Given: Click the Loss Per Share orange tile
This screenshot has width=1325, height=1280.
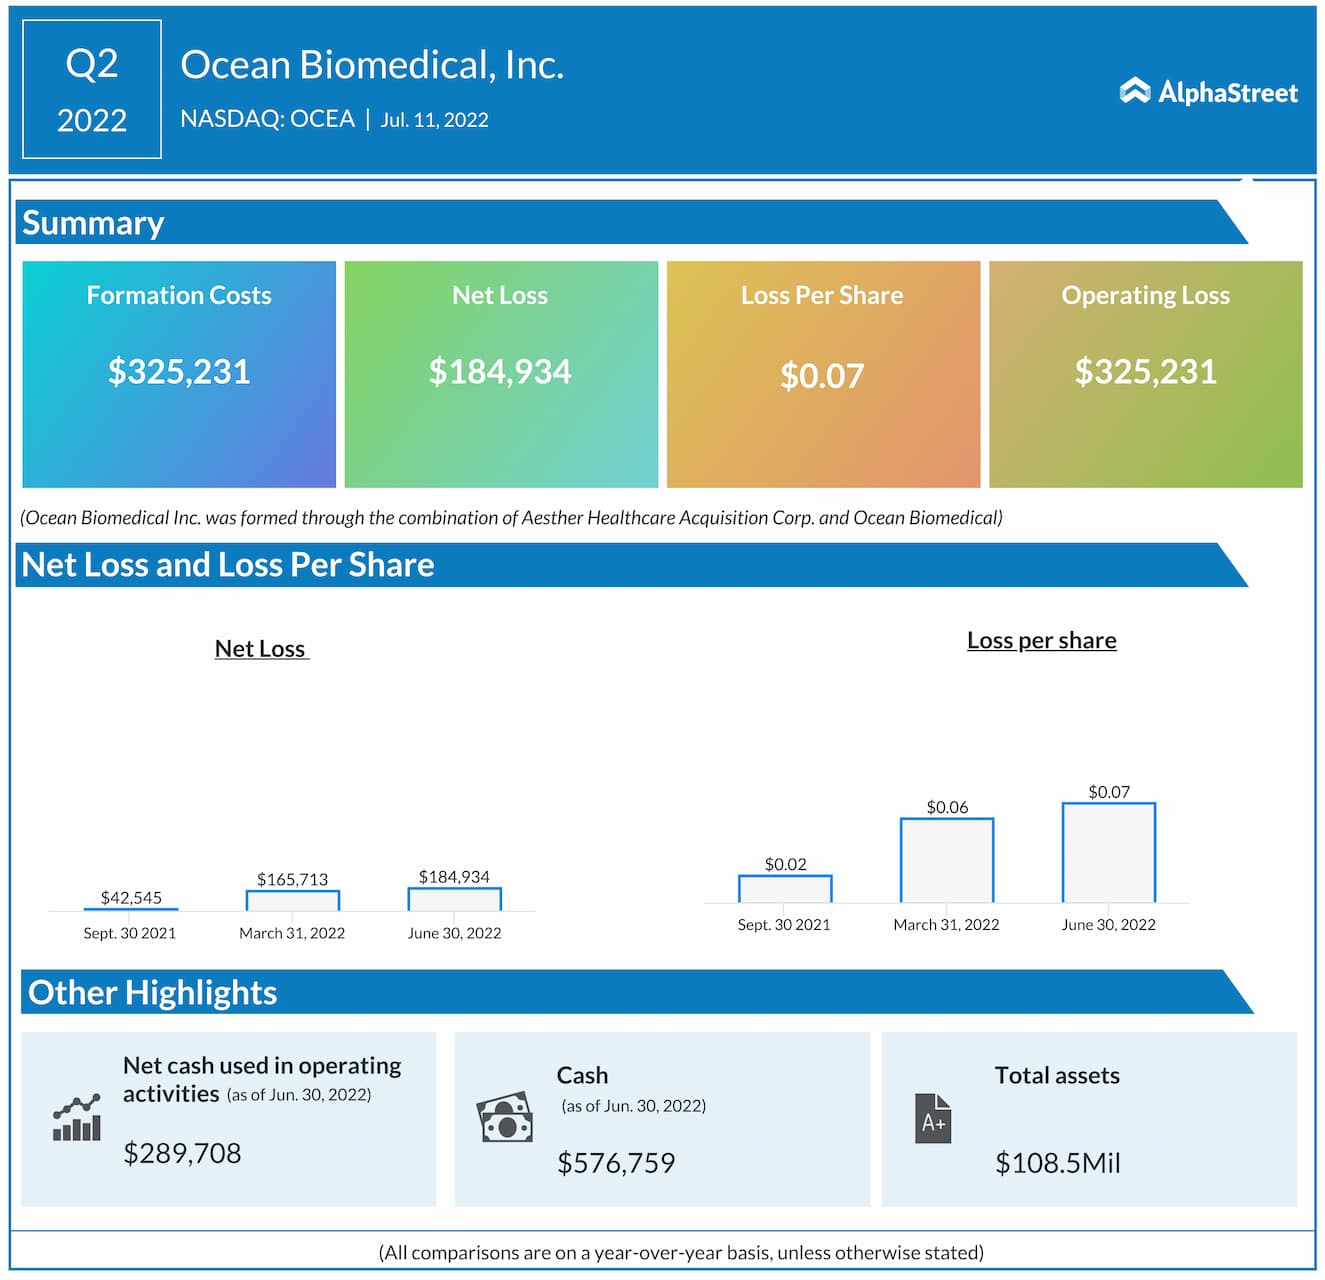Looking at the screenshot, I should click(823, 374).
